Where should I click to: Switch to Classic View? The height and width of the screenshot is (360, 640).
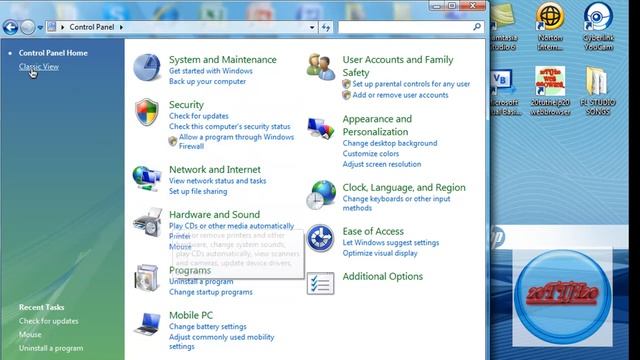point(39,67)
